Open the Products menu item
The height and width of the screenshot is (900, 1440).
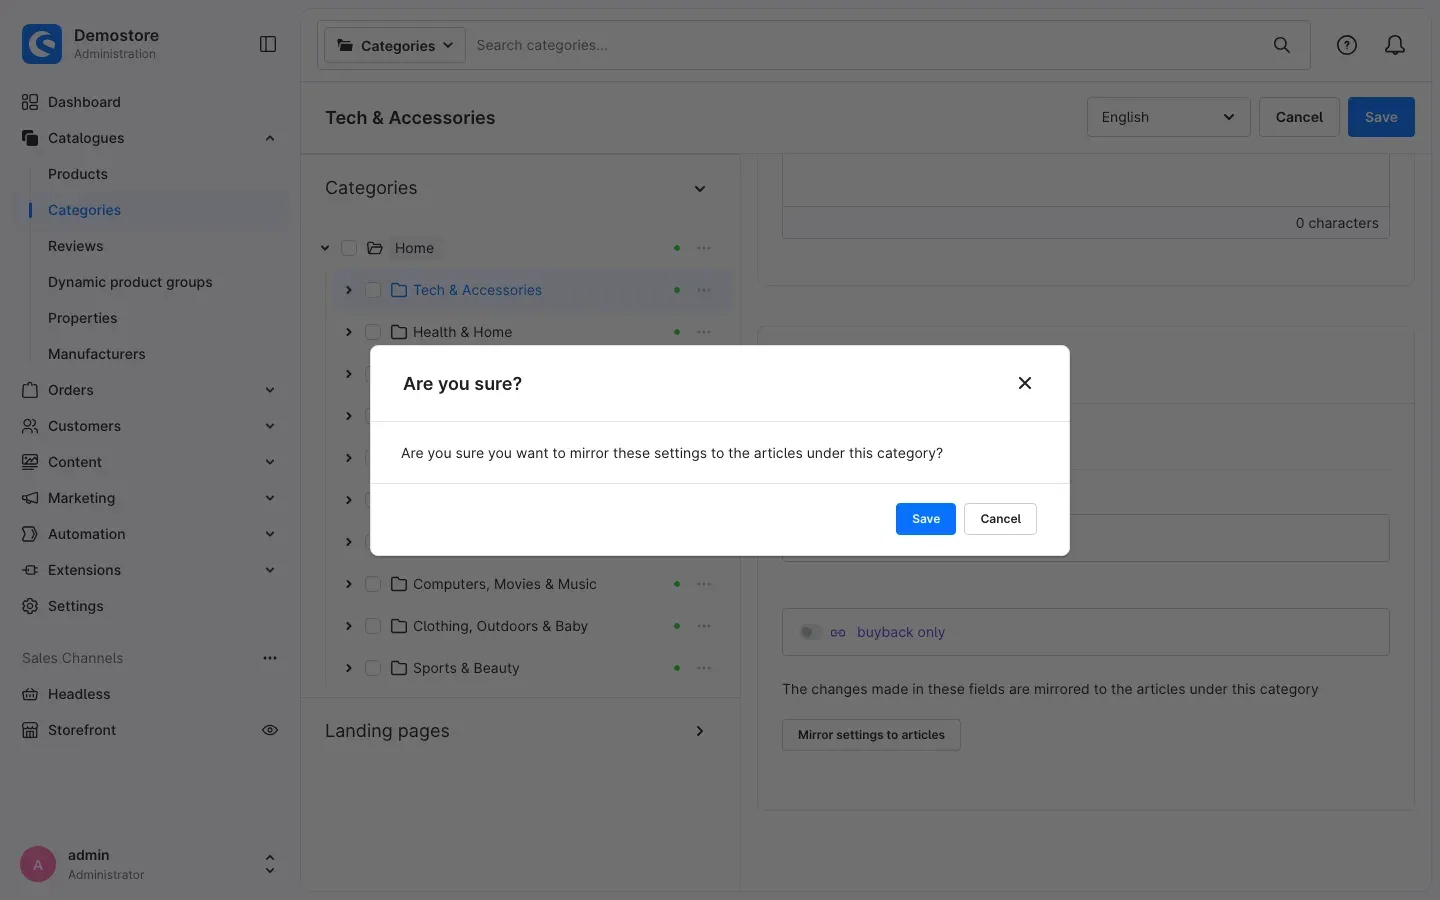pos(78,174)
